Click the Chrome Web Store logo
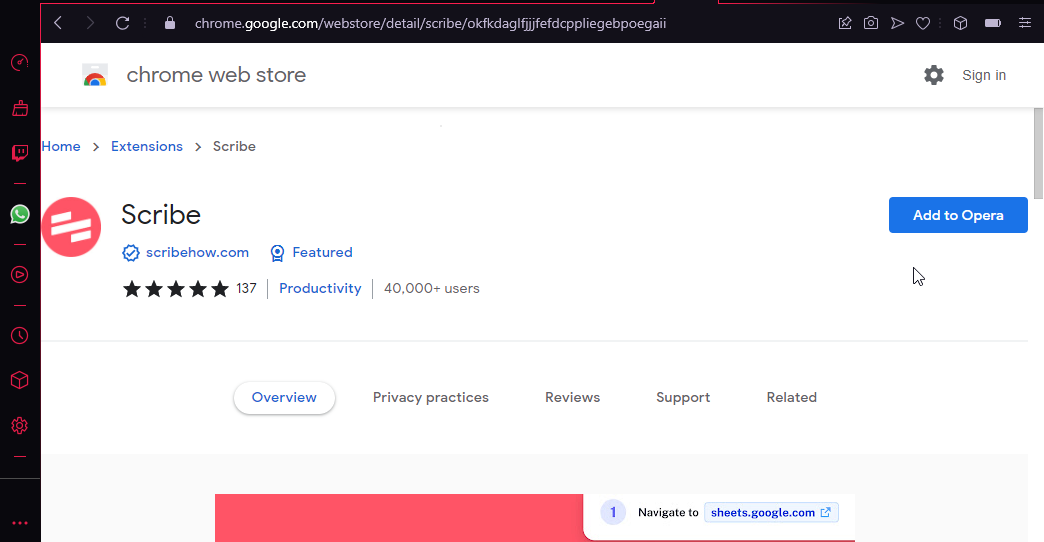 click(95, 75)
